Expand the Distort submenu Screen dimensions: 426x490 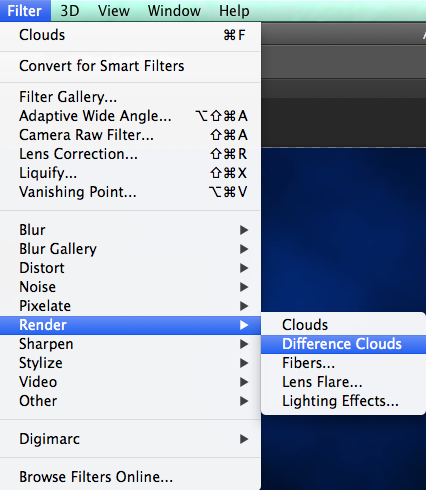pos(130,268)
